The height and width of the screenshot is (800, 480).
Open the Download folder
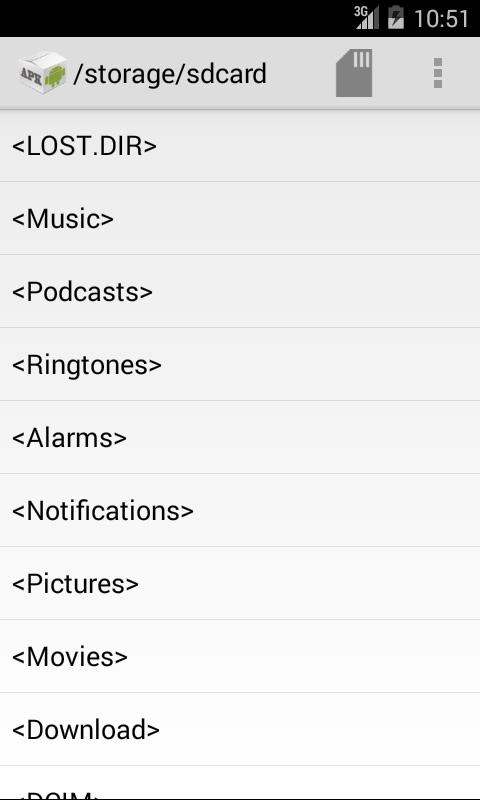tap(240, 729)
